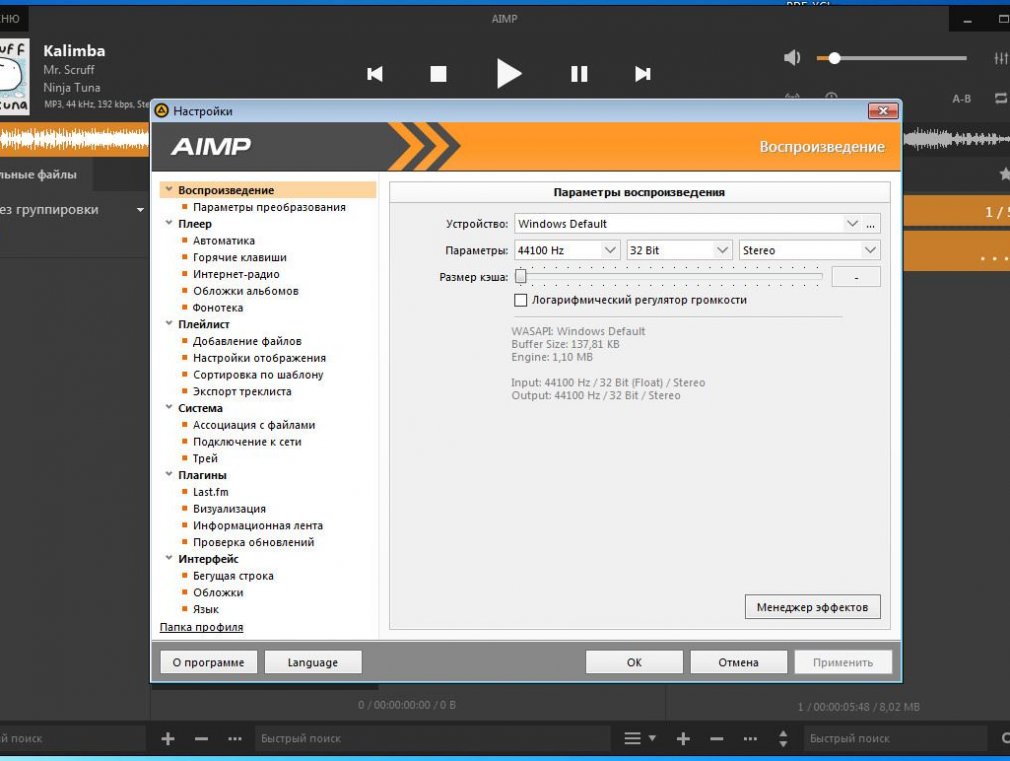Open left playlist more options ellipsis
The height and width of the screenshot is (761, 1010).
[x=235, y=738]
